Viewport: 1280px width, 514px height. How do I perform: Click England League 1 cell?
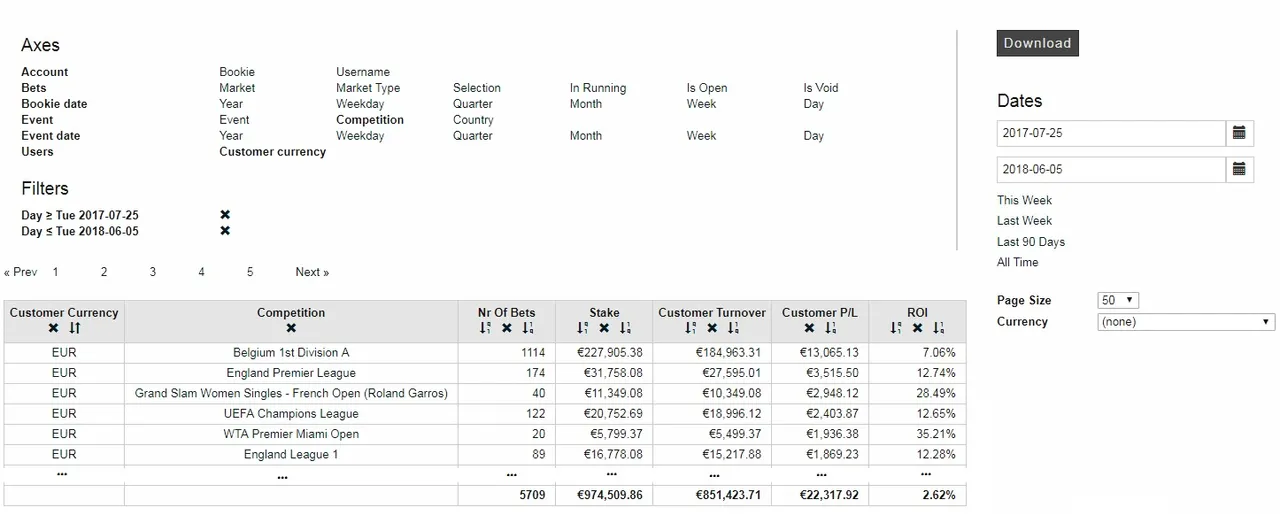point(291,454)
